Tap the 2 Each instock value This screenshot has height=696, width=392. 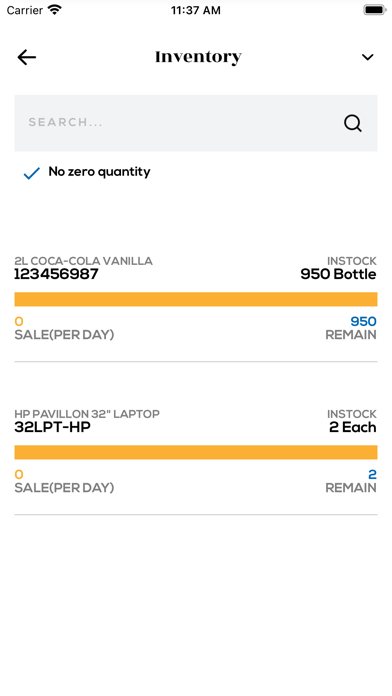pos(352,427)
